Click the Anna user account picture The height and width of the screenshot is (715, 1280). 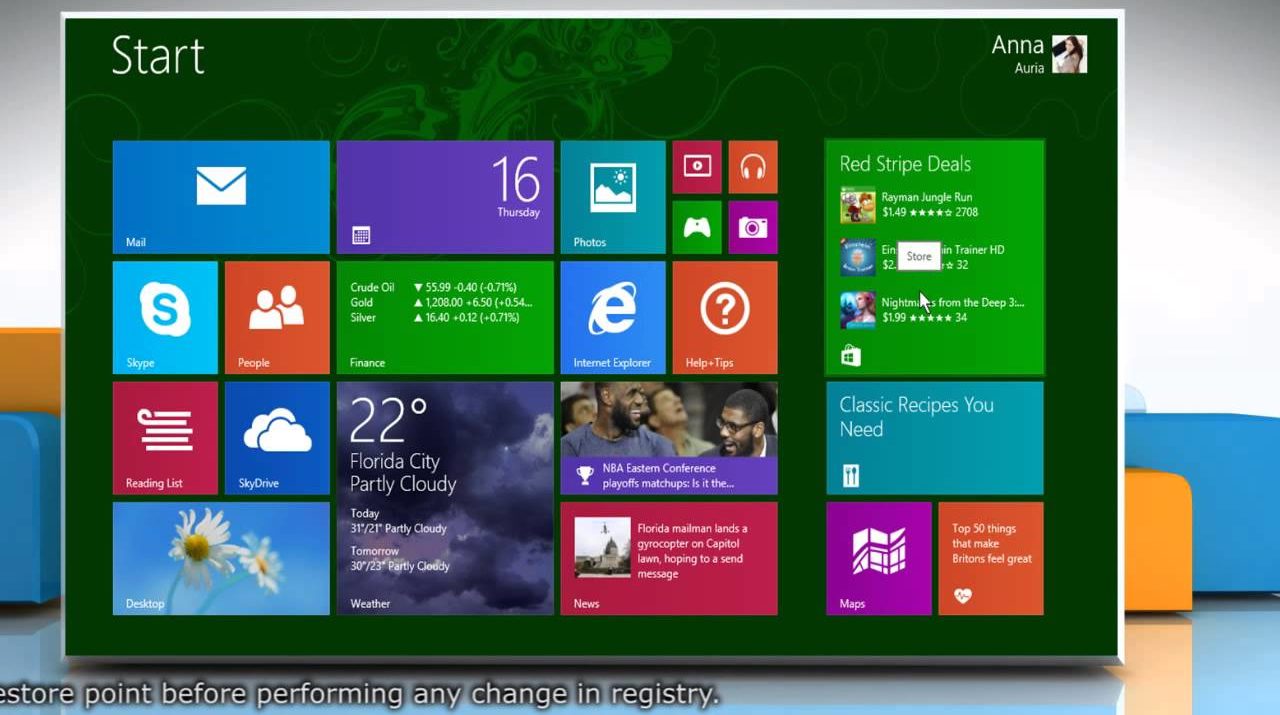[x=1069, y=54]
